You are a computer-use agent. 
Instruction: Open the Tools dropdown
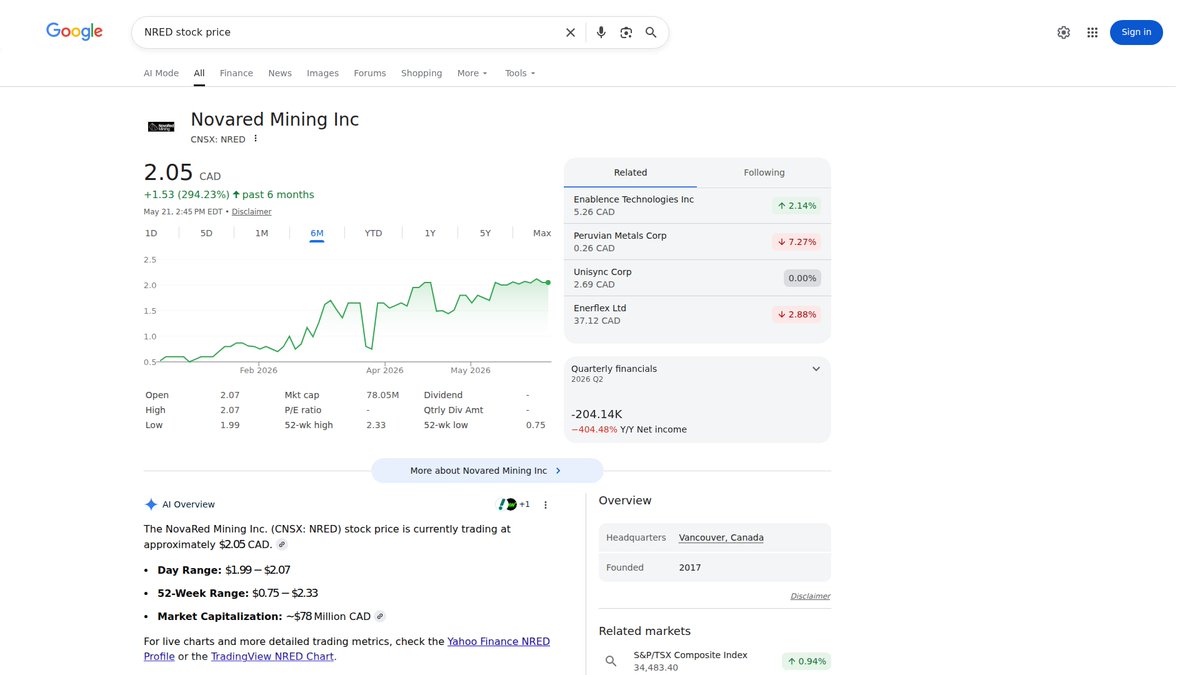(520, 73)
